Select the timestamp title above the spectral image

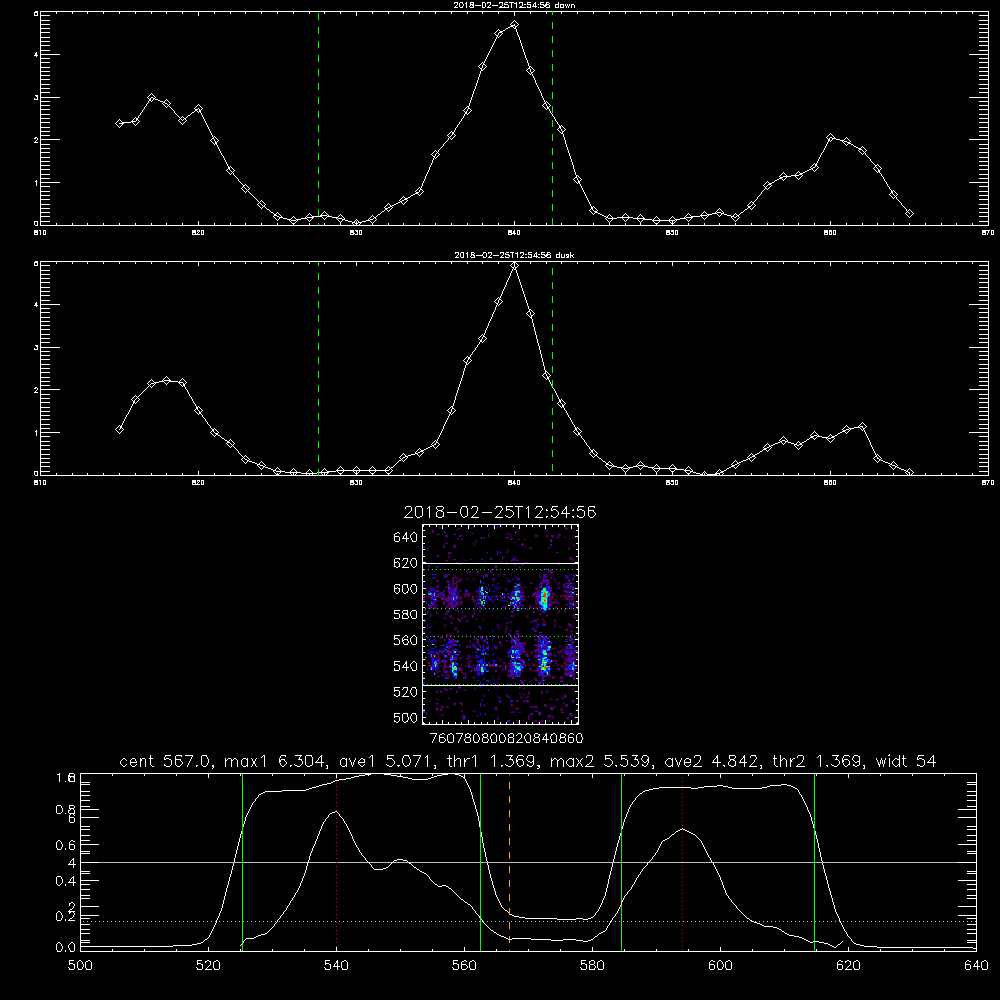(x=500, y=512)
